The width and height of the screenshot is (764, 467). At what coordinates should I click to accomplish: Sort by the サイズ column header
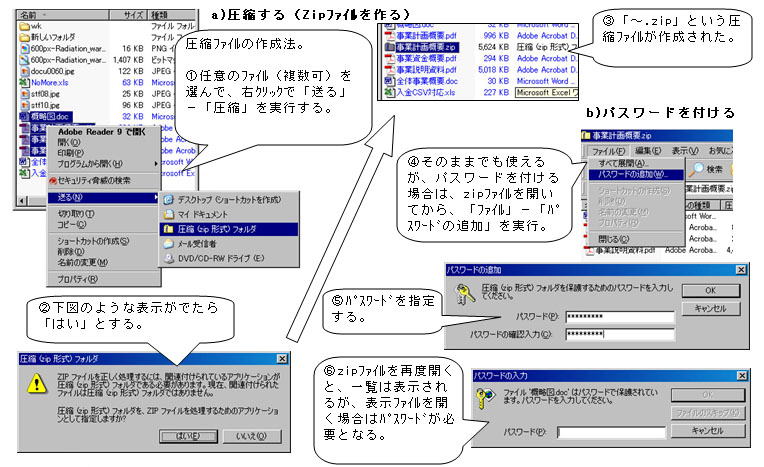tap(128, 15)
